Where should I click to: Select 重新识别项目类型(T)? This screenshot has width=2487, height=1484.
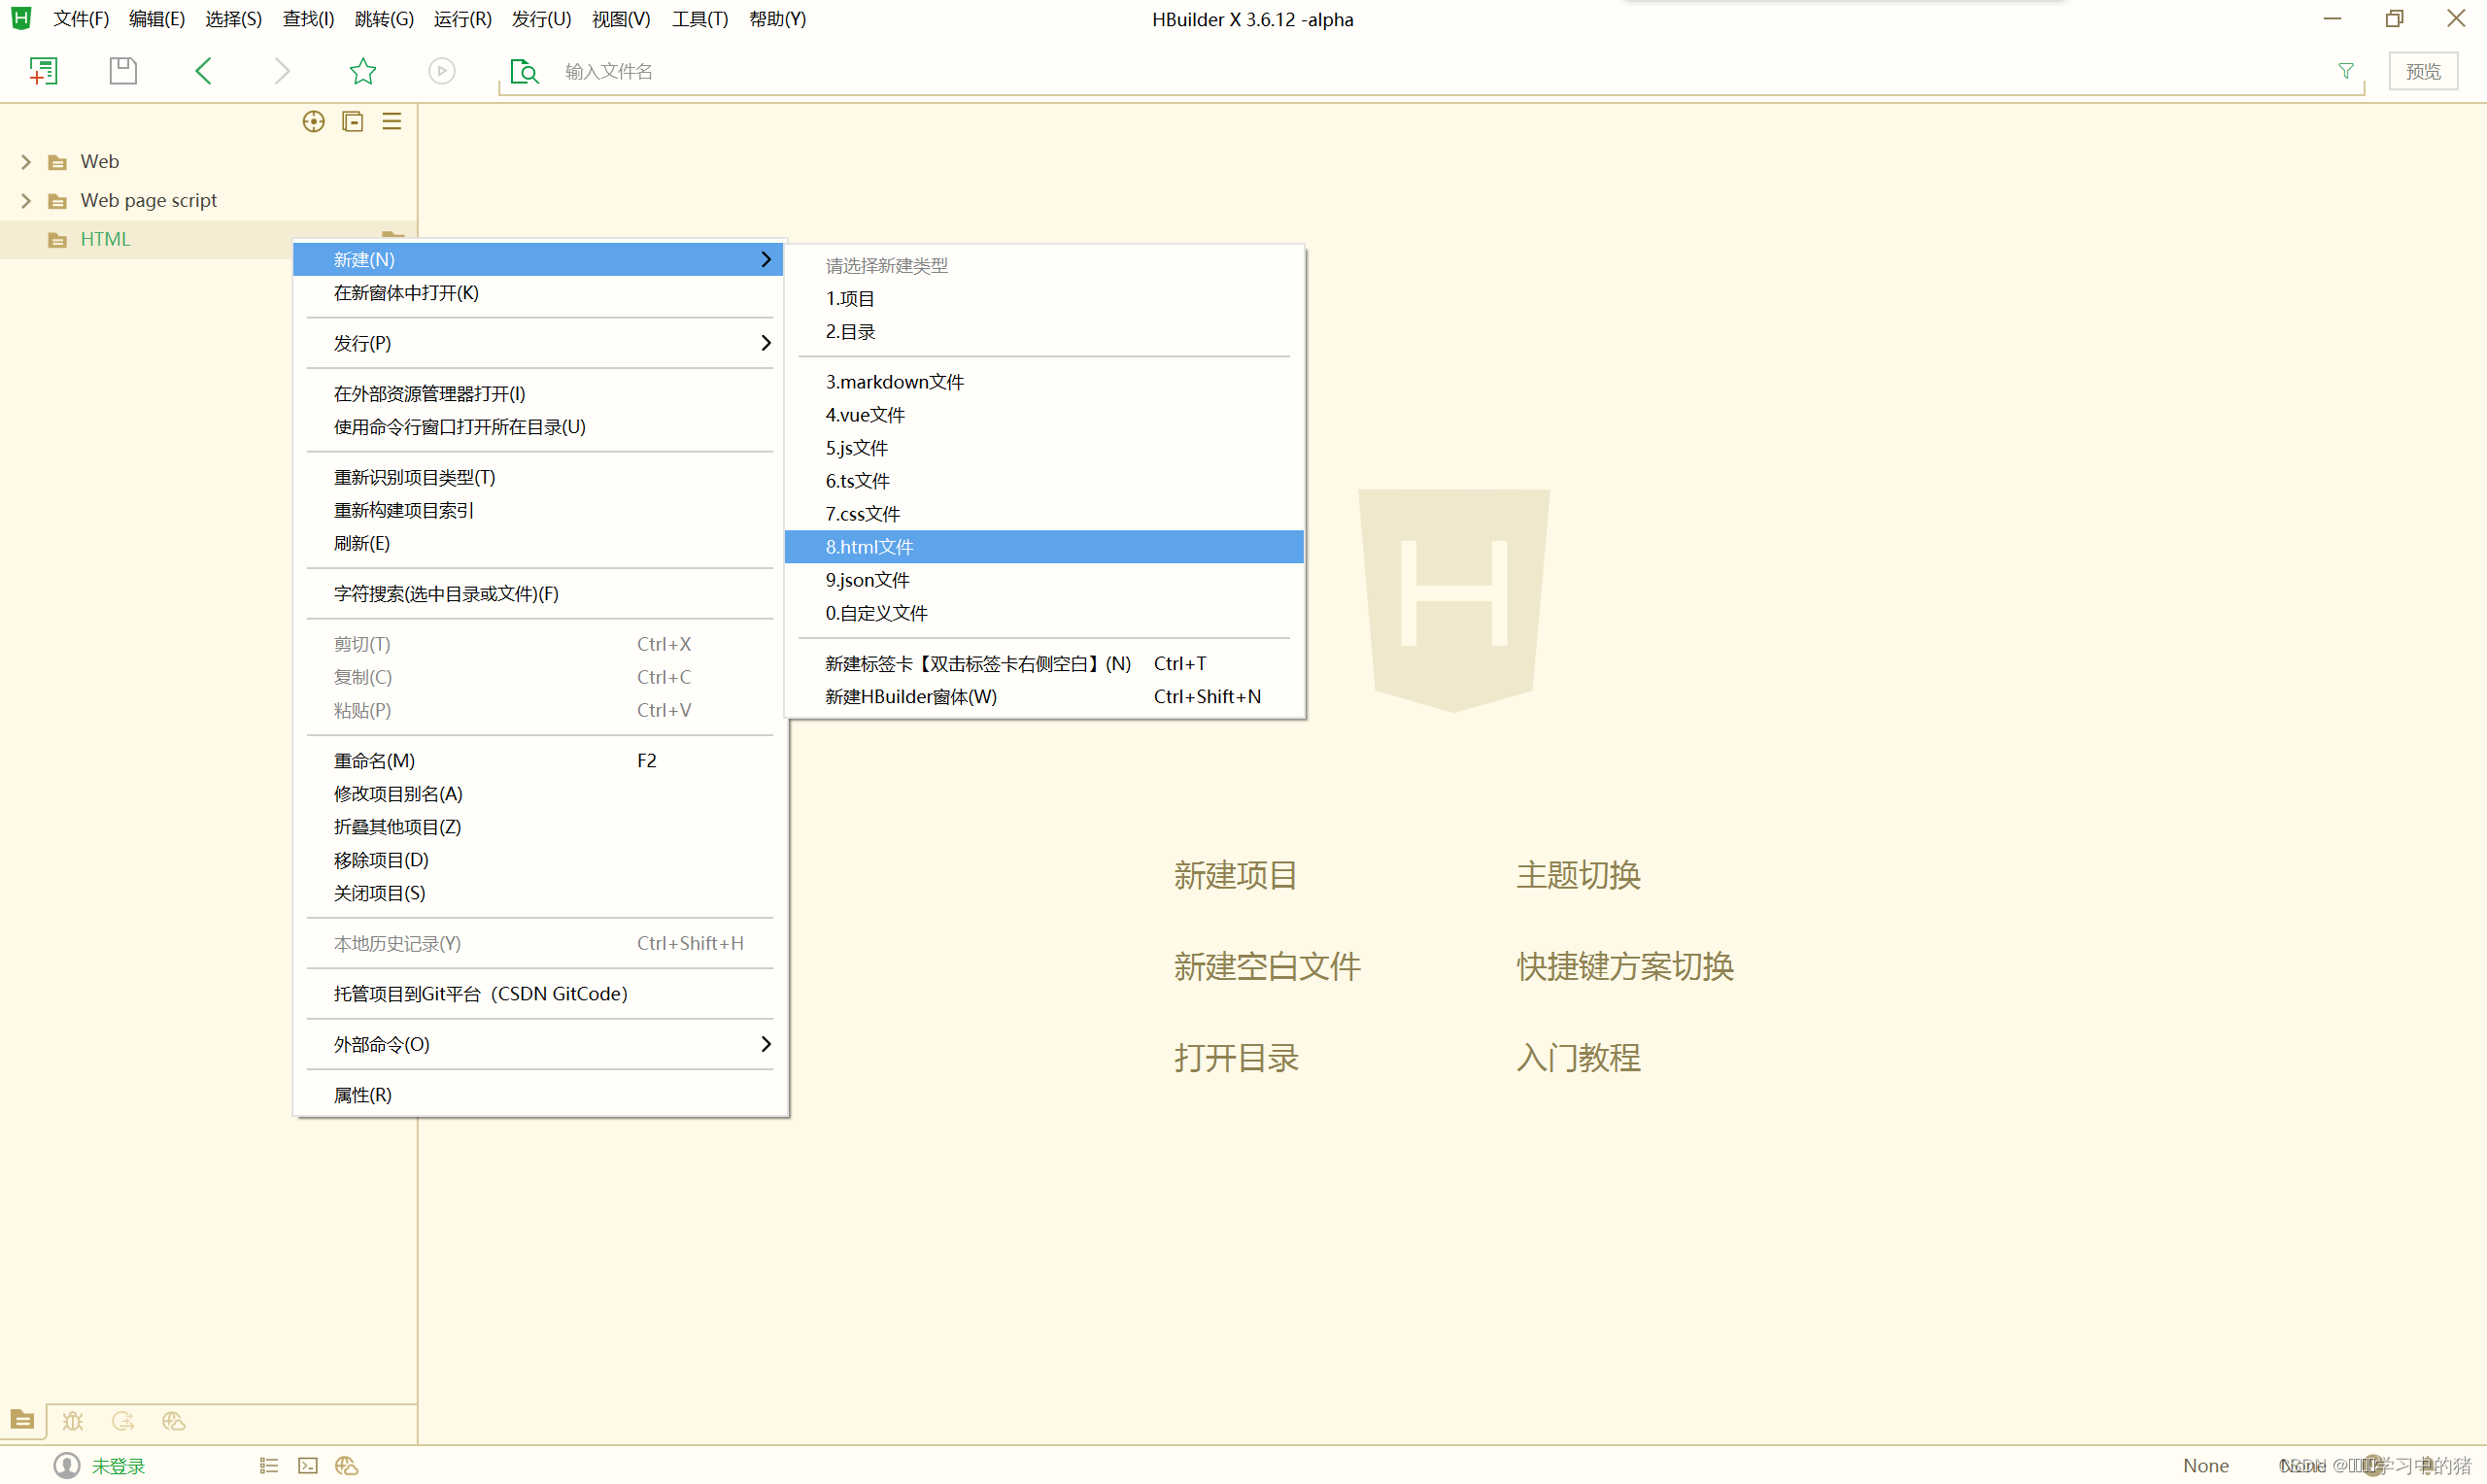(x=540, y=478)
